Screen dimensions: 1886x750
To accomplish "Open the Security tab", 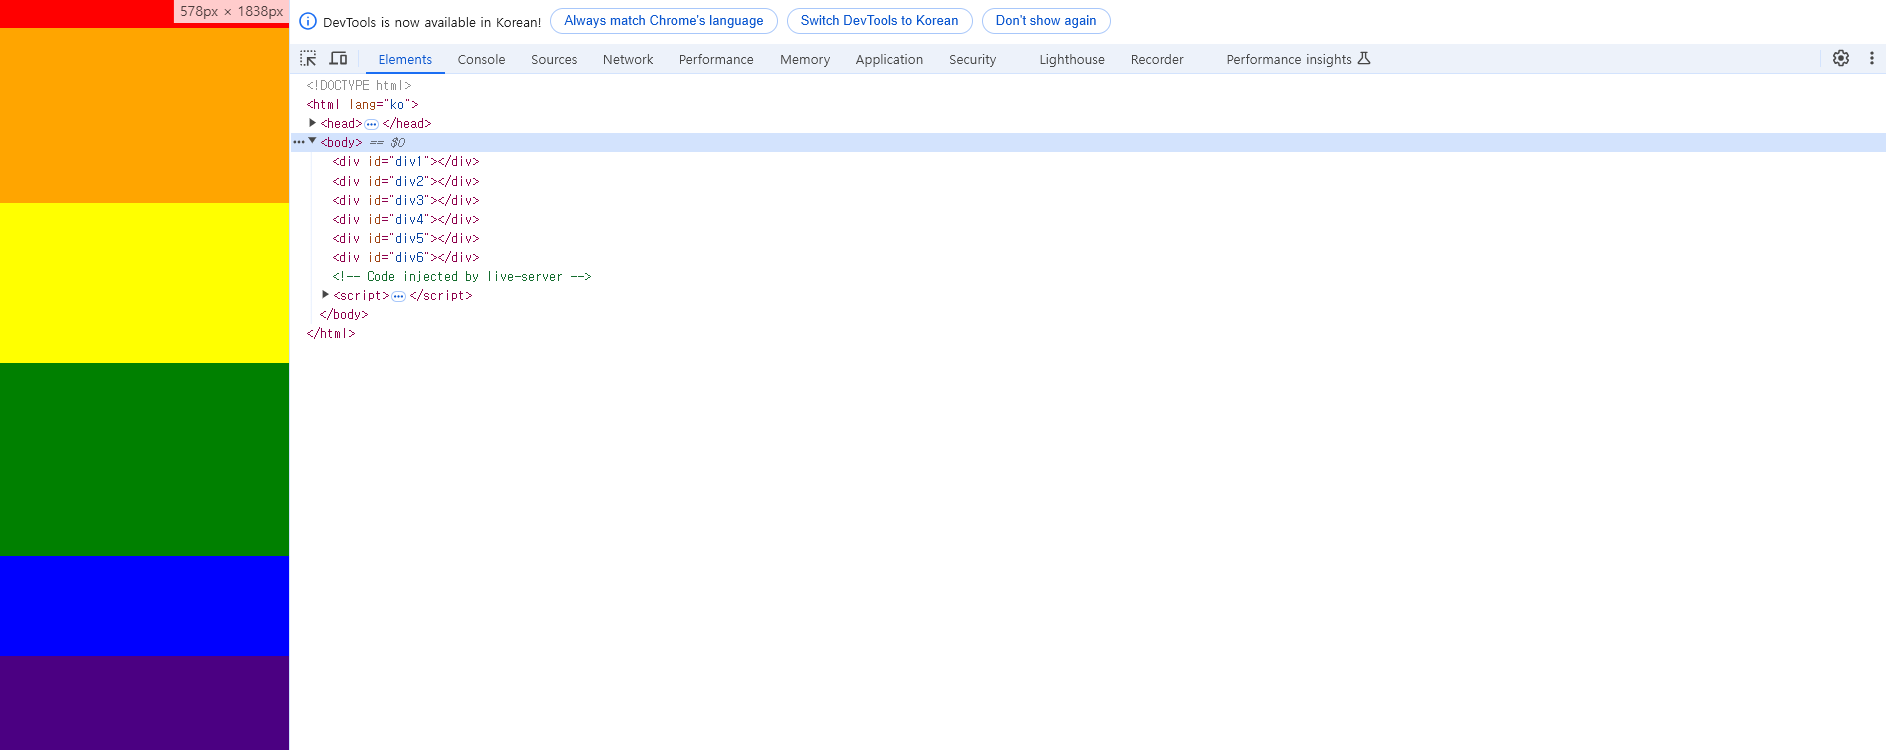I will 972,59.
